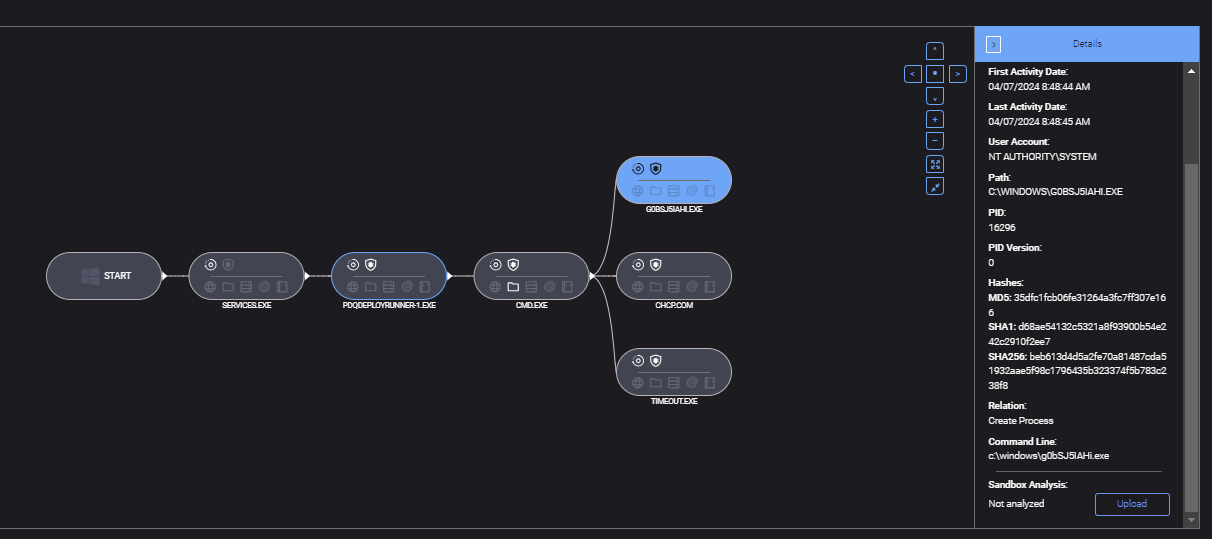
Task: Click the folder icon on CMD.EXE node
Action: (513, 287)
